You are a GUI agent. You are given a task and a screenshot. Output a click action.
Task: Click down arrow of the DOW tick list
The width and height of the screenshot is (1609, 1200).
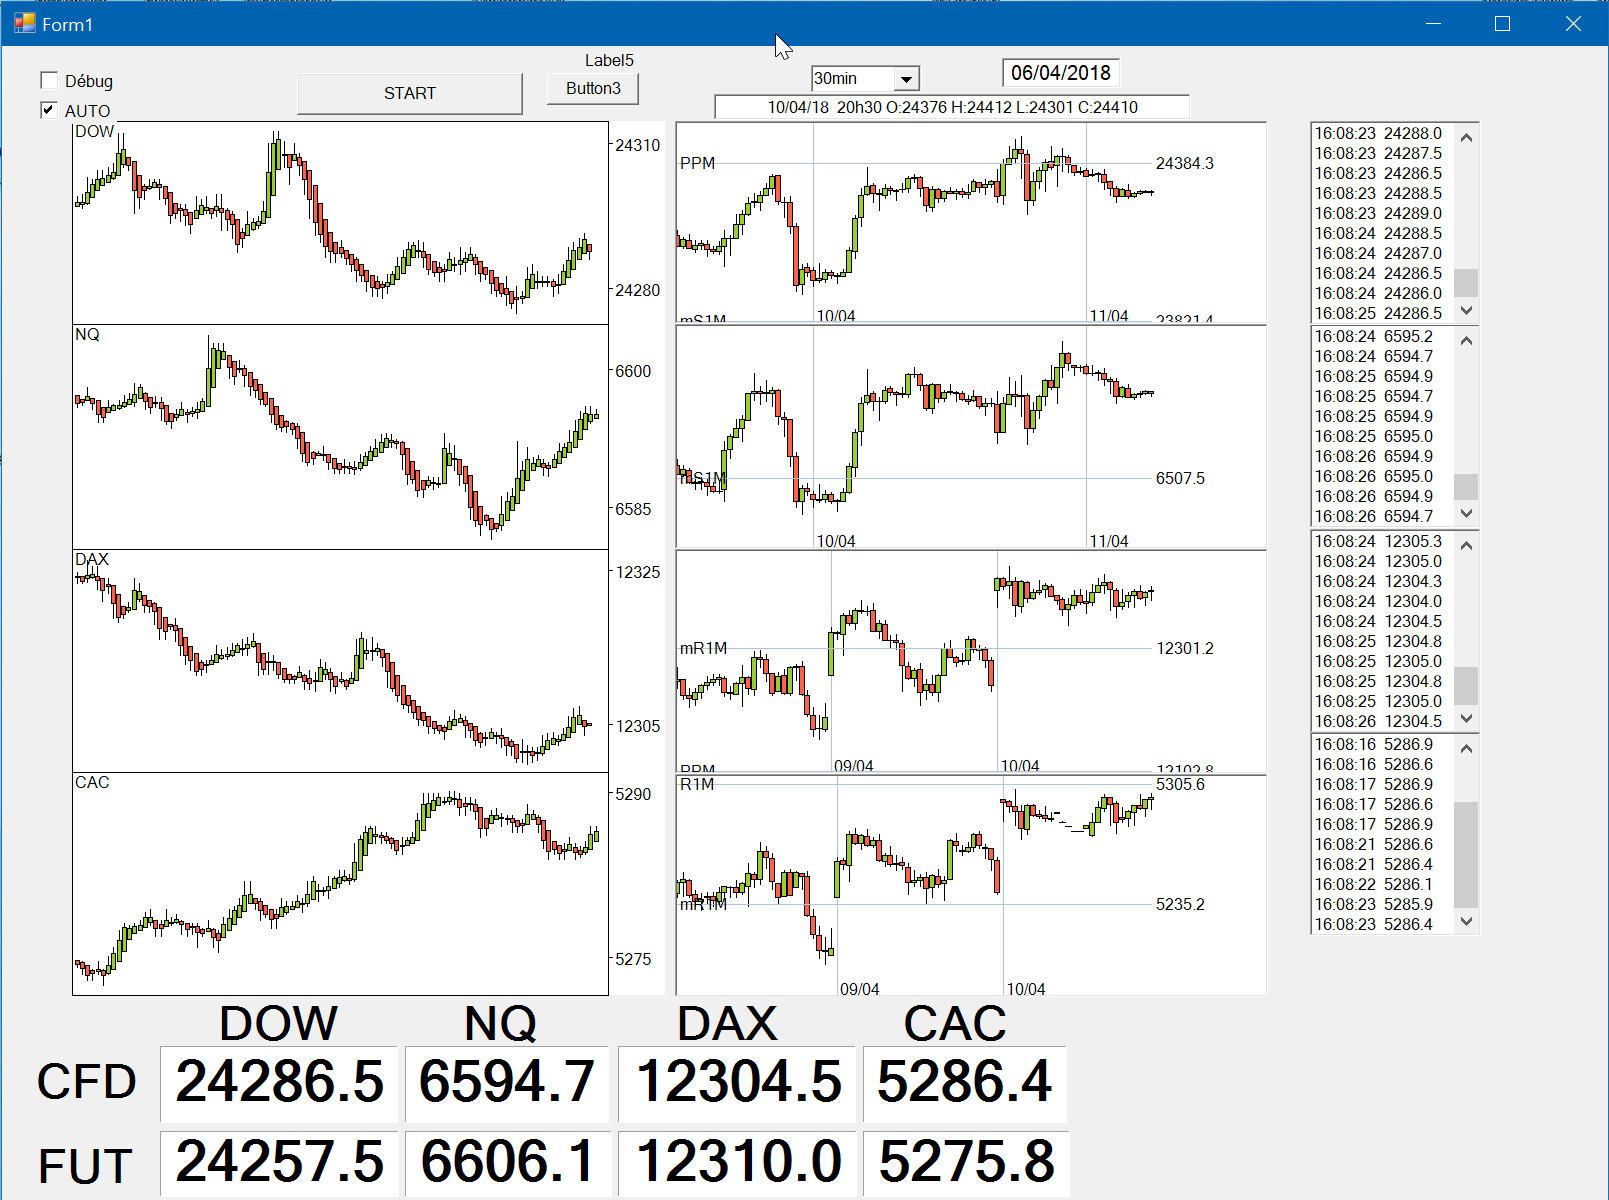click(1466, 311)
